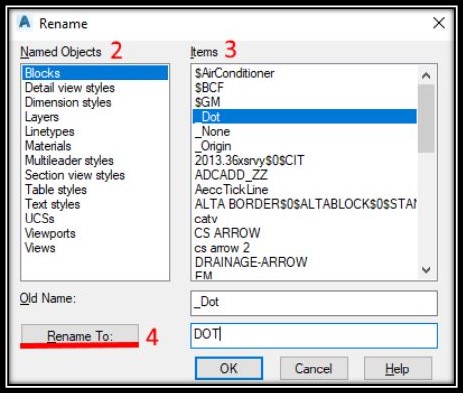Confirm with the OK button

(229, 368)
